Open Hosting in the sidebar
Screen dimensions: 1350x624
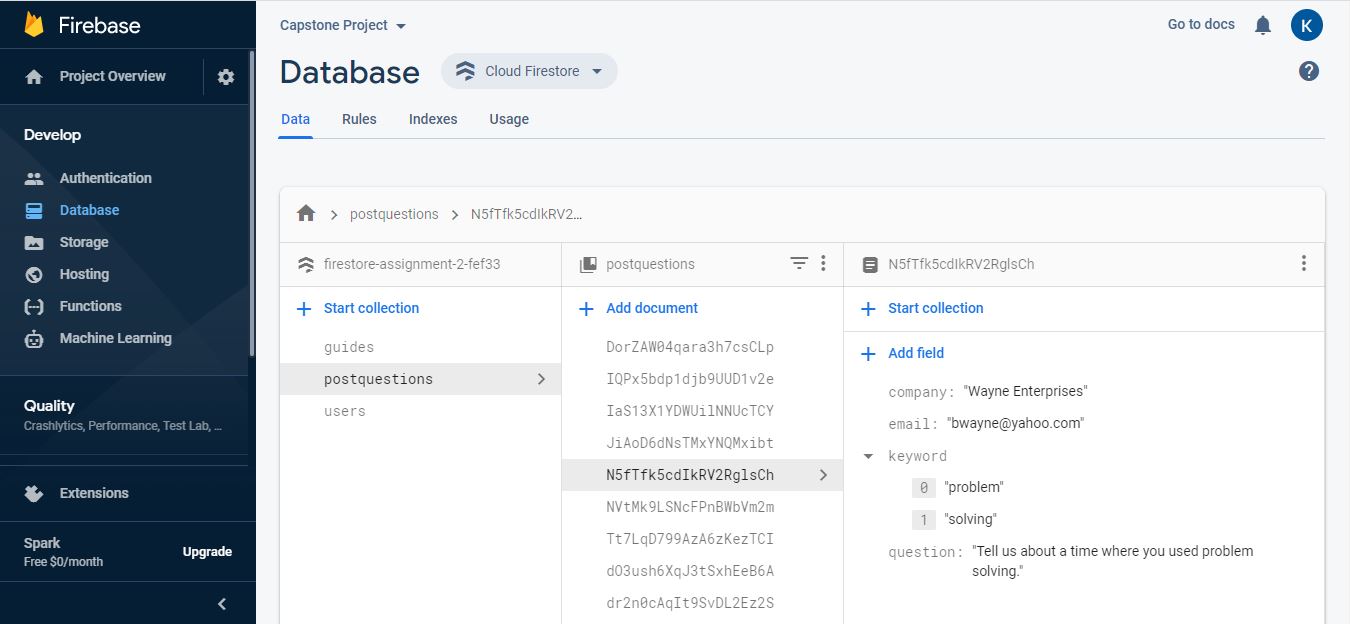(x=84, y=274)
